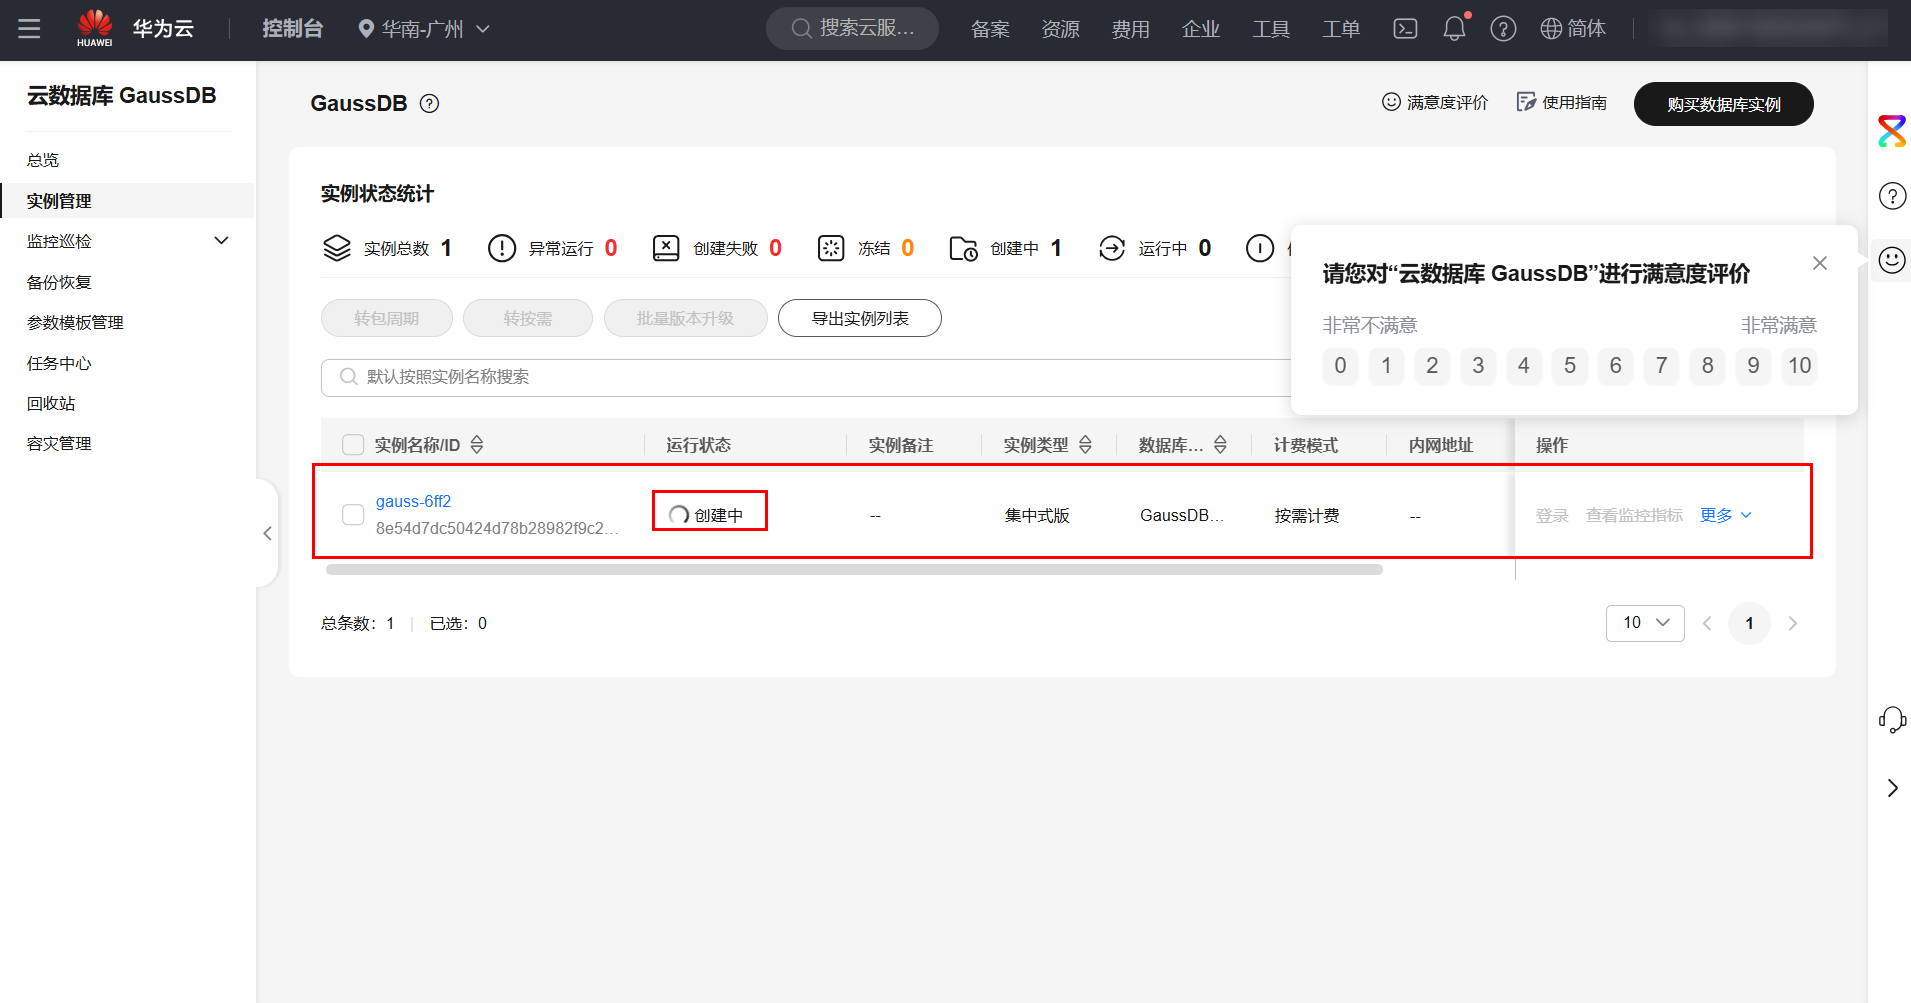Click the horizontal table scrollbar
Screen dimensions: 1911x1003
click(854, 570)
